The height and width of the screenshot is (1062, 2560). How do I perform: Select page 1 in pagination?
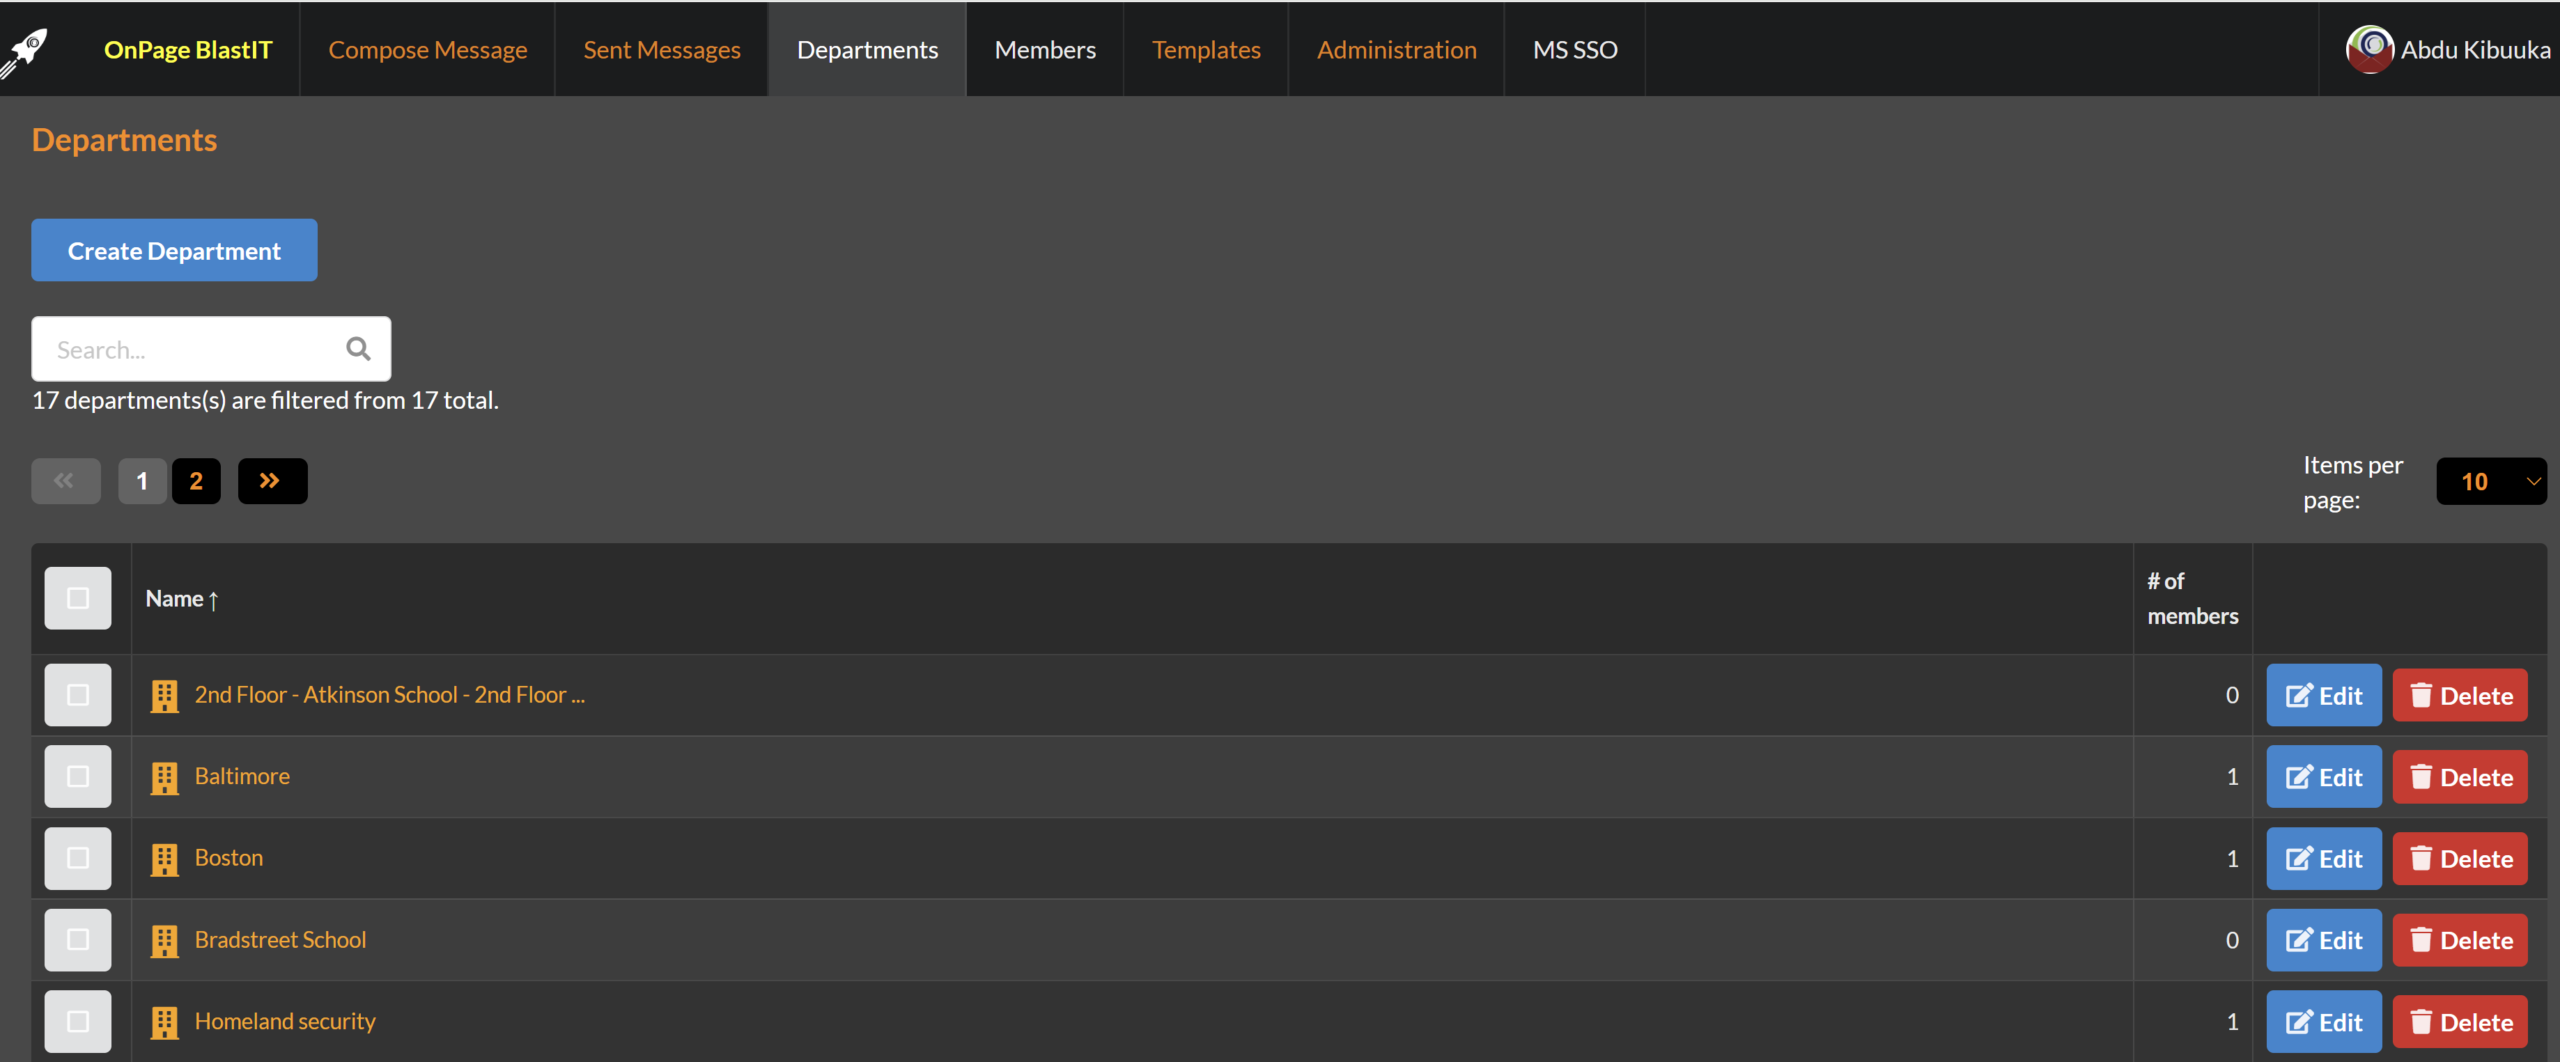pyautogui.click(x=142, y=481)
